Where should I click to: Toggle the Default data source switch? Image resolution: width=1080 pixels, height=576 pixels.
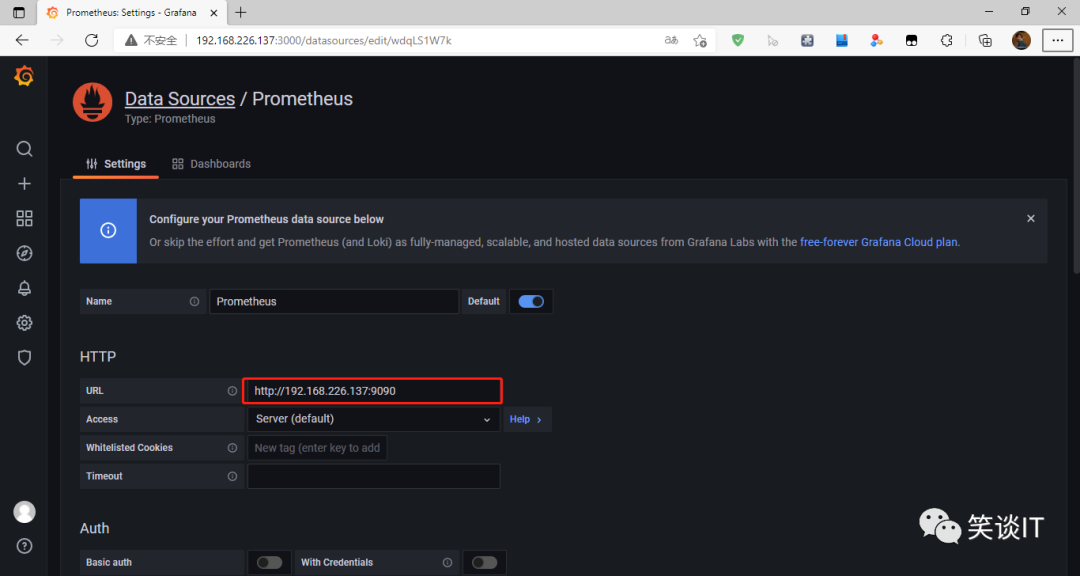pyautogui.click(x=531, y=301)
